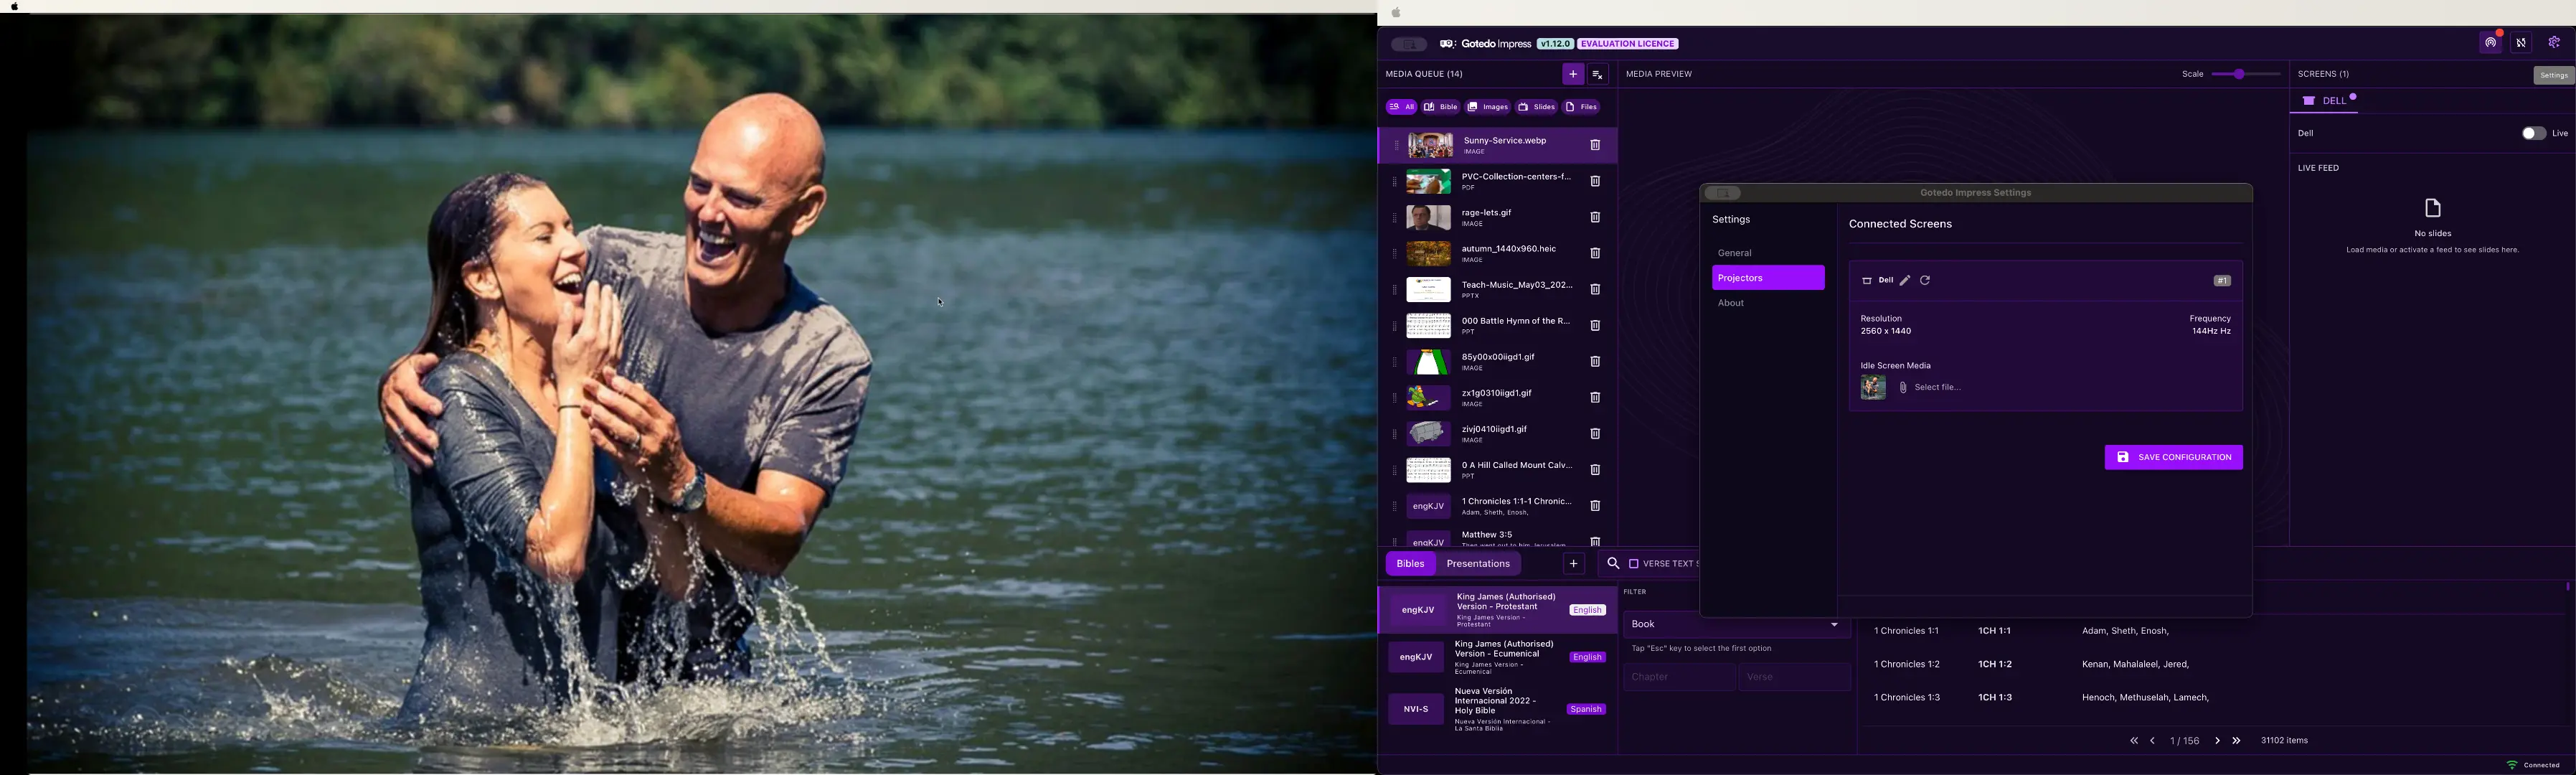Open Settings gear in top right

pos(2553,43)
